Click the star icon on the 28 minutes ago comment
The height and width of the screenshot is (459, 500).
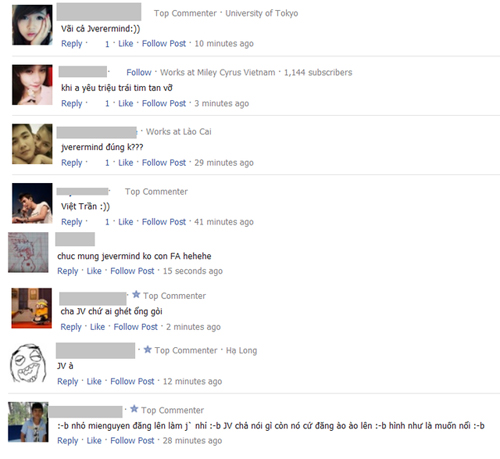[134, 409]
